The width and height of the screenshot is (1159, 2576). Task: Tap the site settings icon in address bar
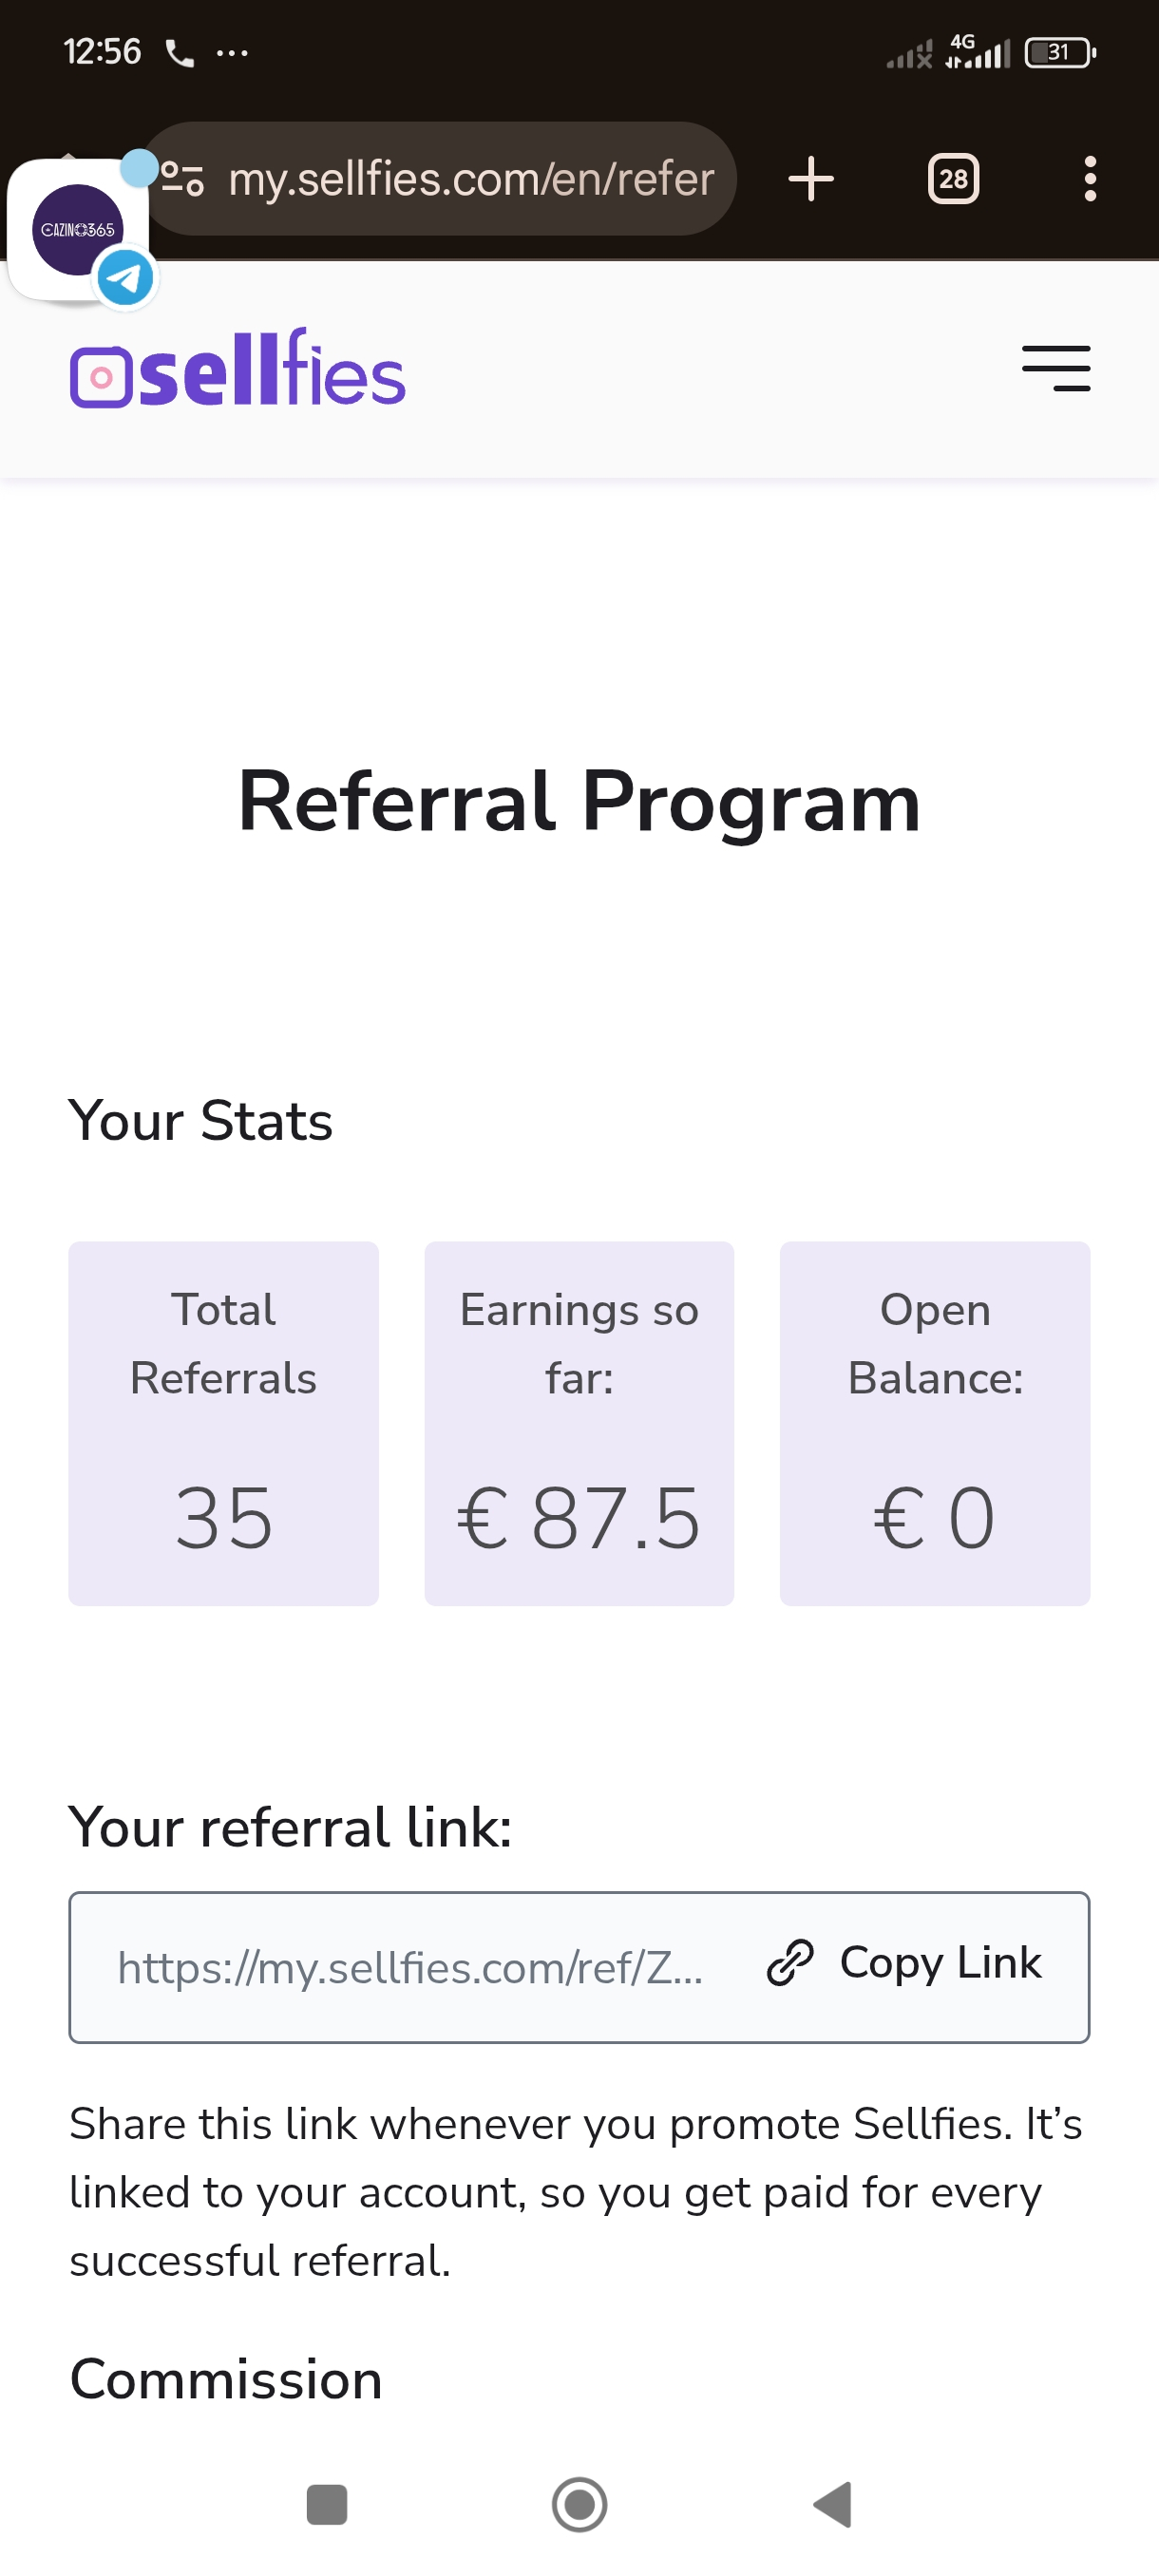[183, 180]
